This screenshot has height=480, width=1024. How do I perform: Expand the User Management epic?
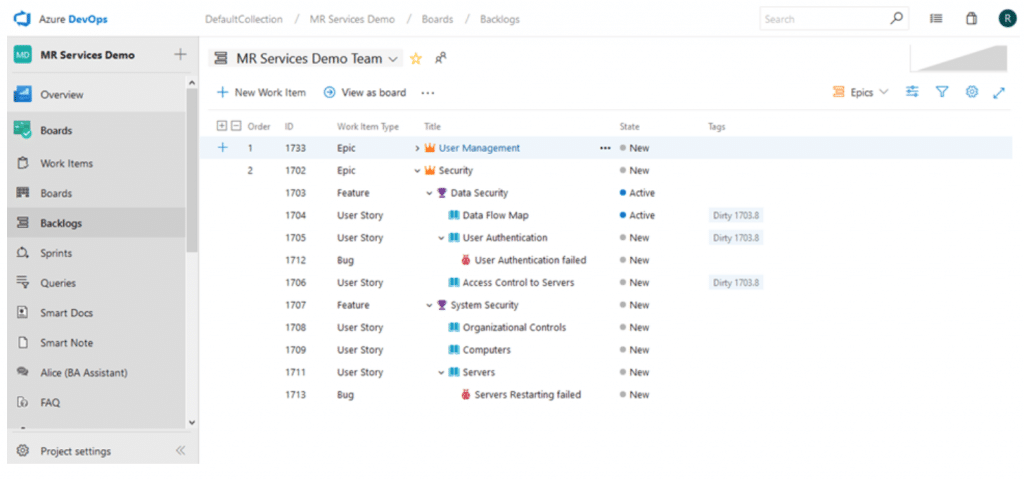[x=417, y=148]
